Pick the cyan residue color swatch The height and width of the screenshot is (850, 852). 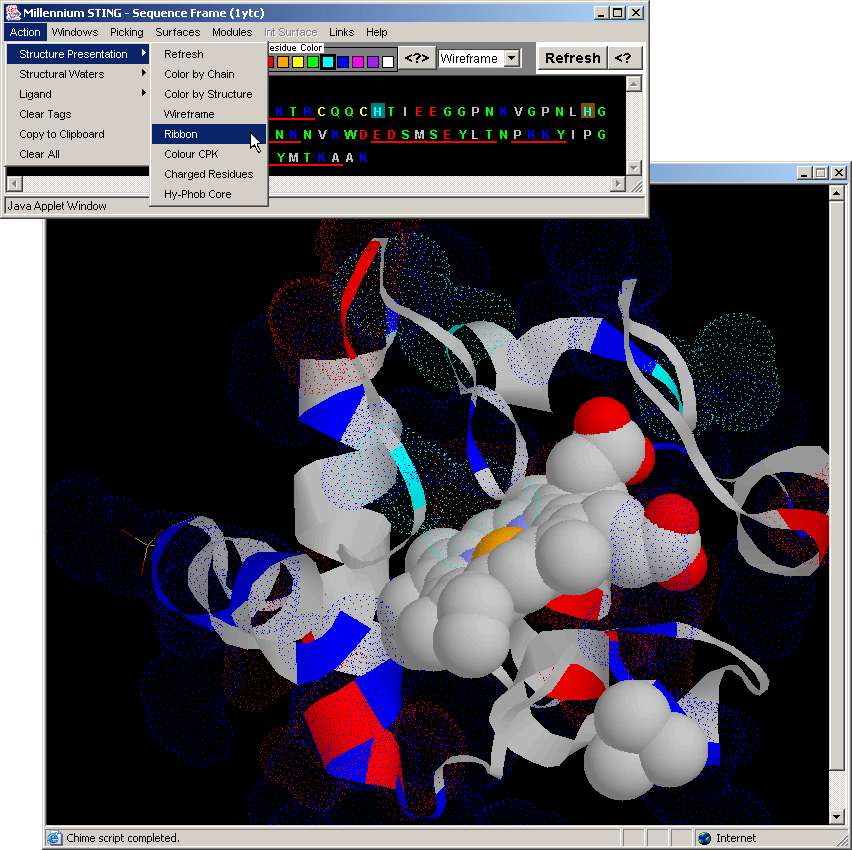tap(328, 62)
